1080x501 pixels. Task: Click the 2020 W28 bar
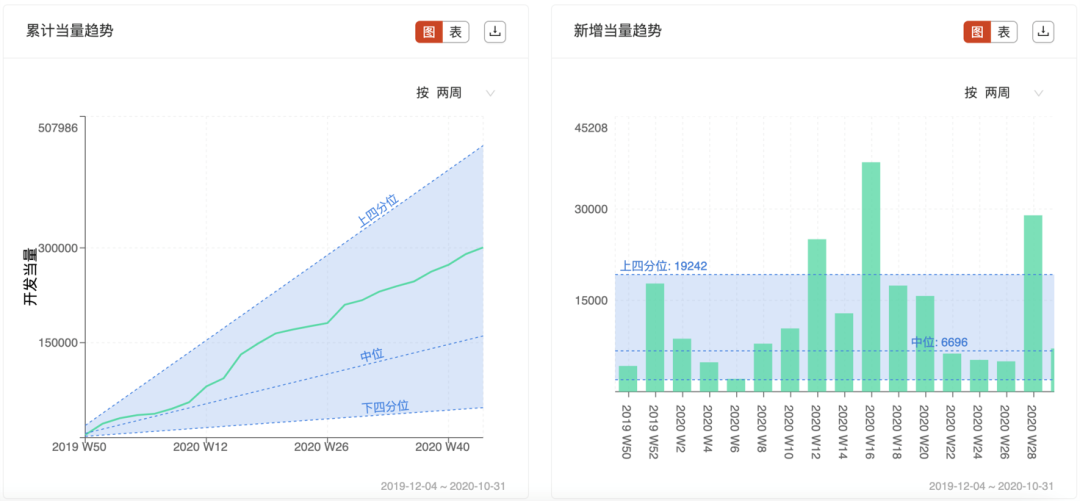coord(1032,303)
